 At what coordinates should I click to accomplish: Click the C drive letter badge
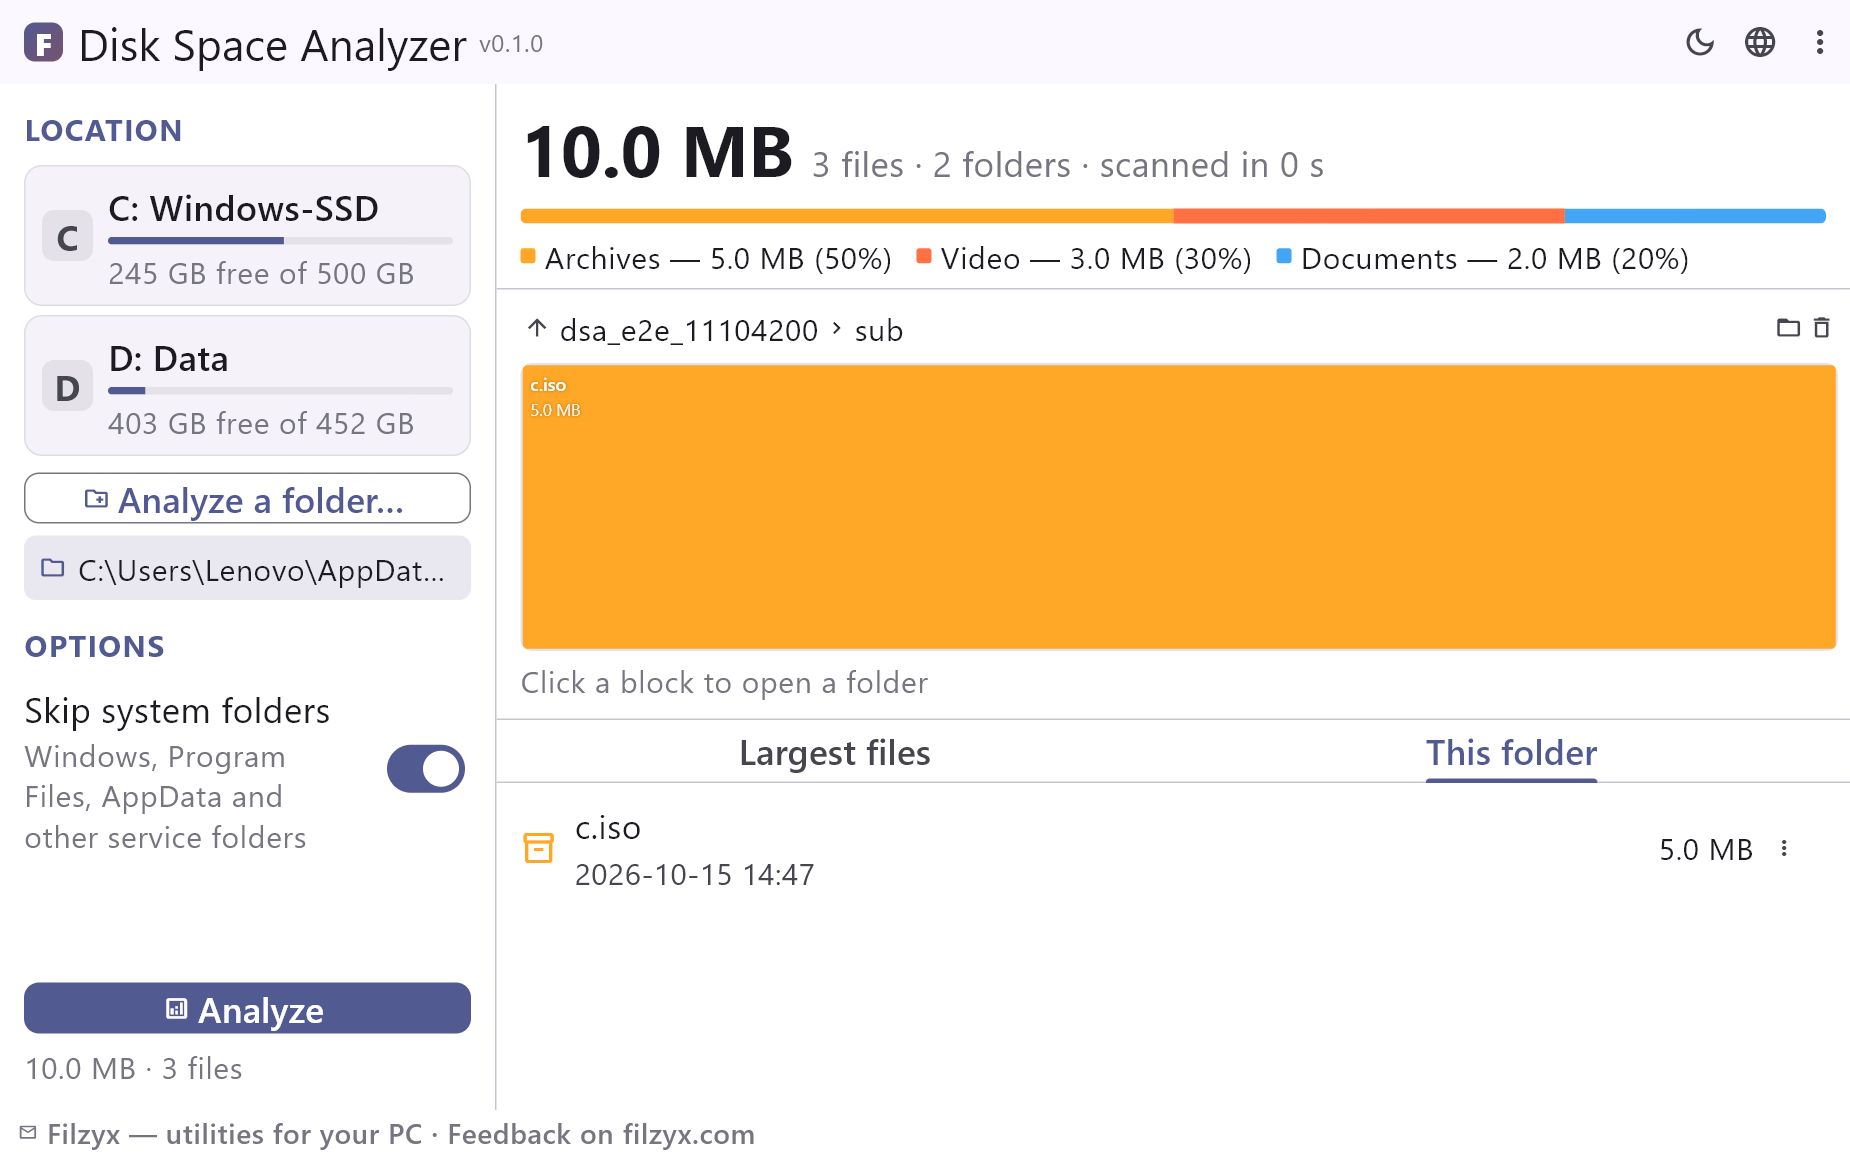pos(67,237)
